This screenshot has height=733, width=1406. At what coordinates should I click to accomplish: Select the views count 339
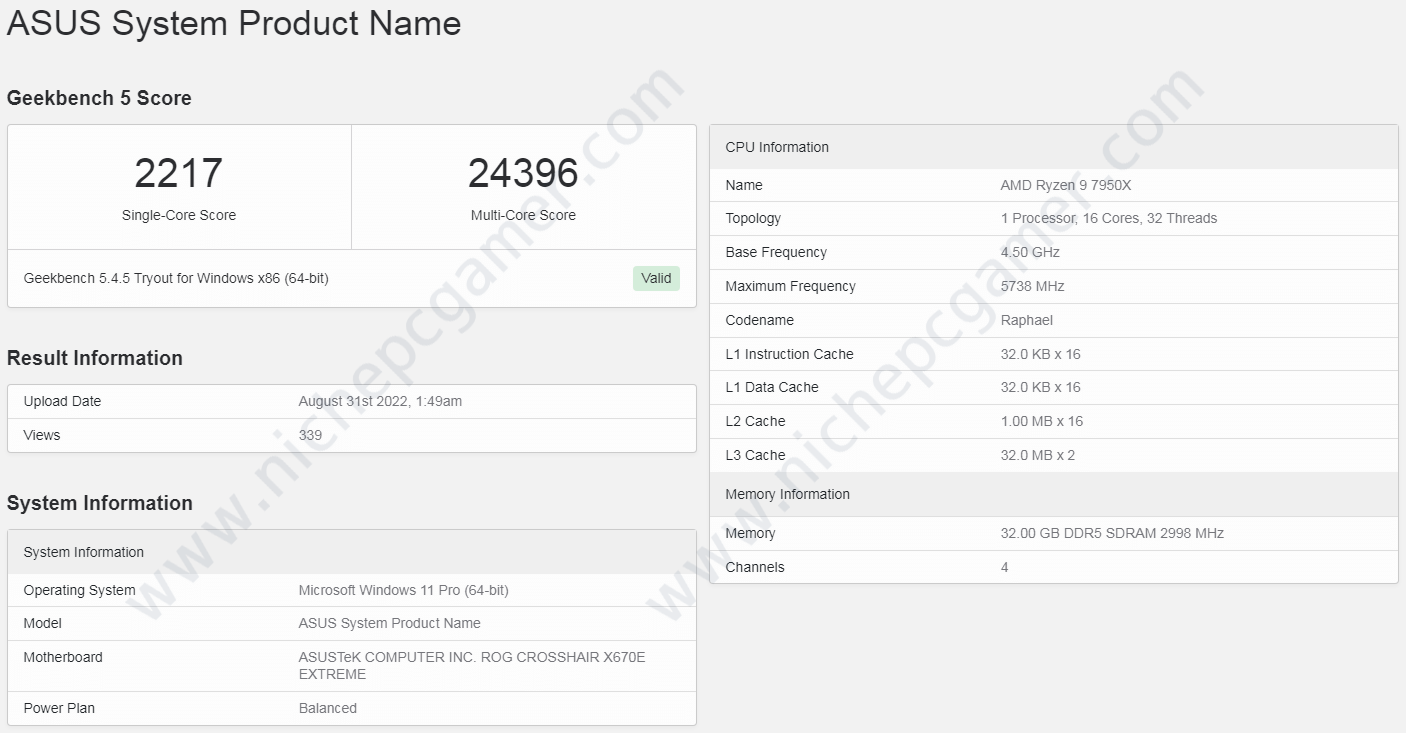(x=310, y=435)
